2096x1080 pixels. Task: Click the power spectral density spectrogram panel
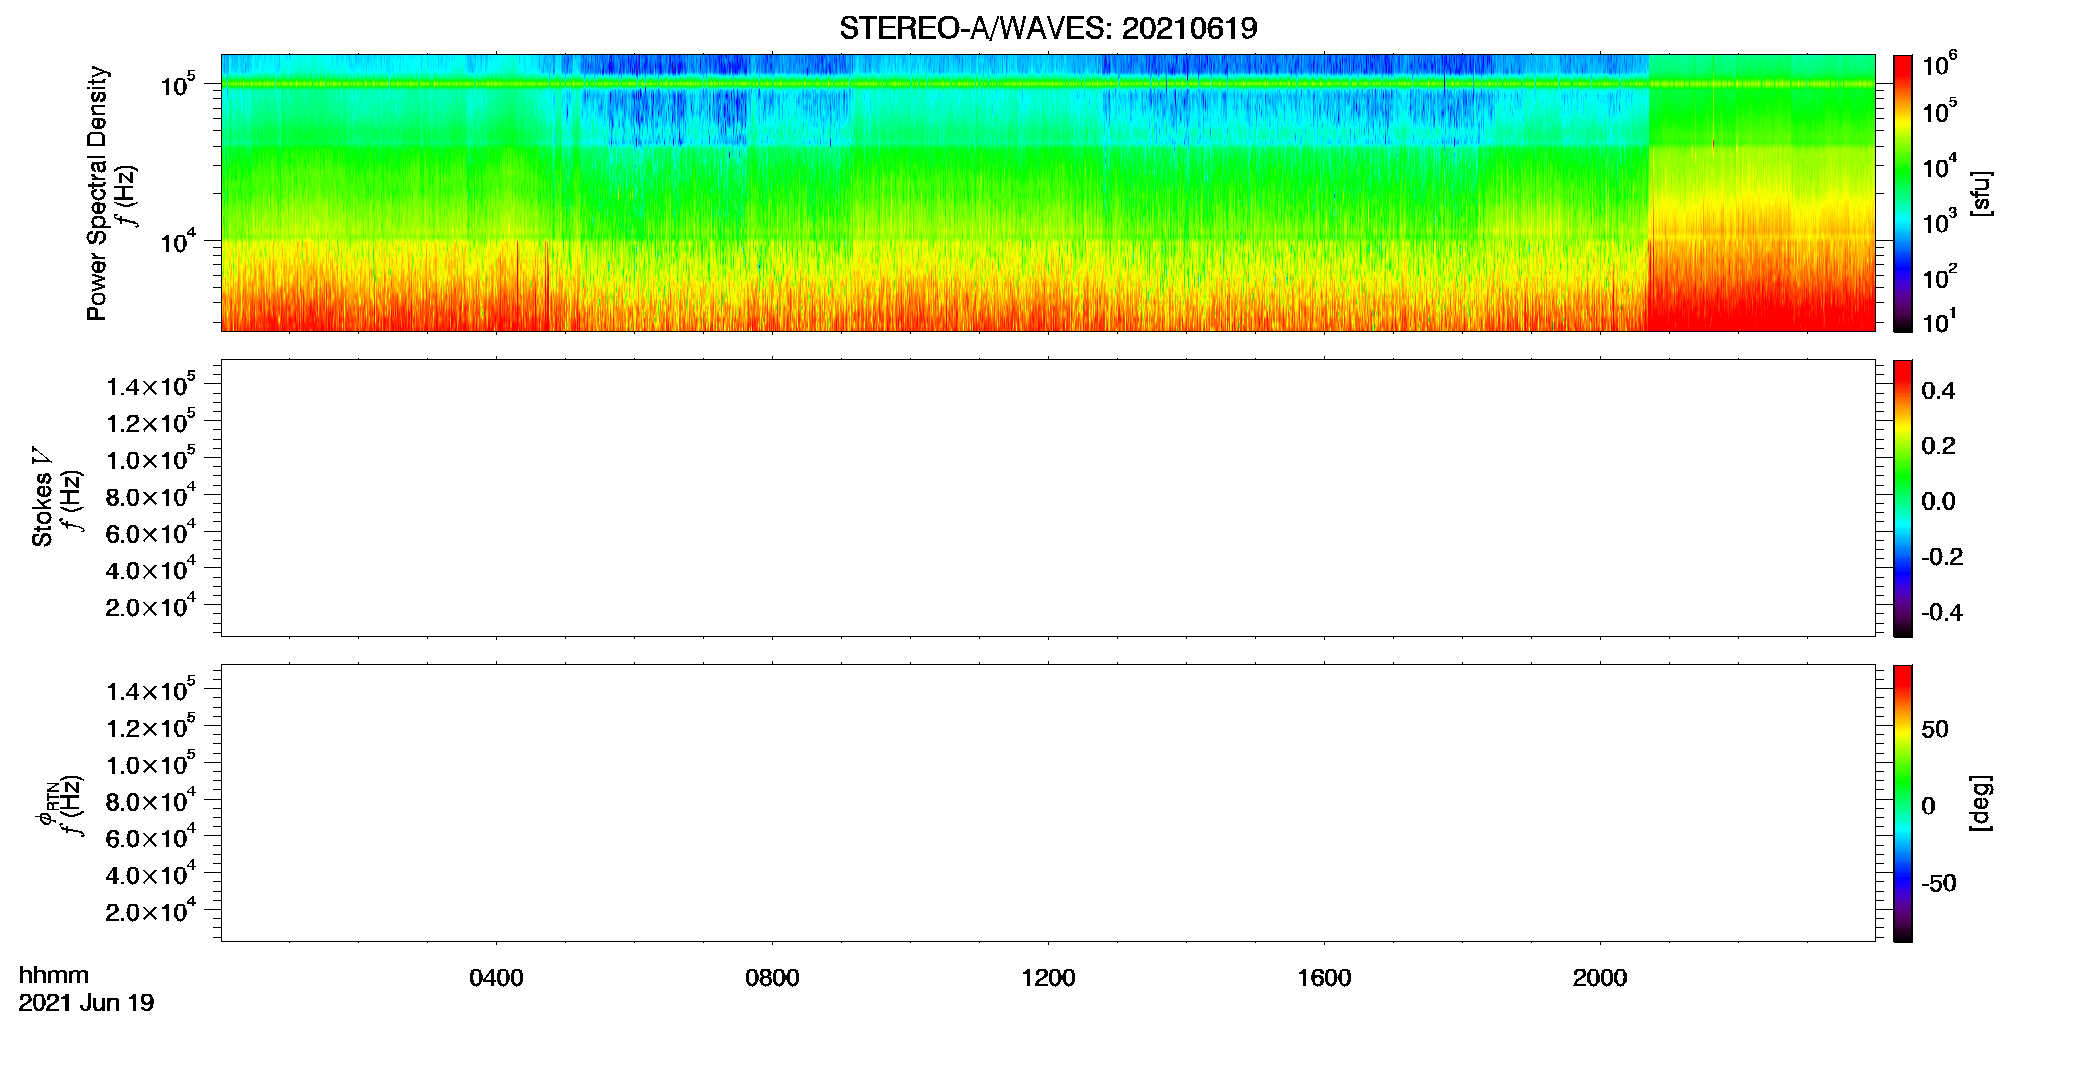(1048, 193)
